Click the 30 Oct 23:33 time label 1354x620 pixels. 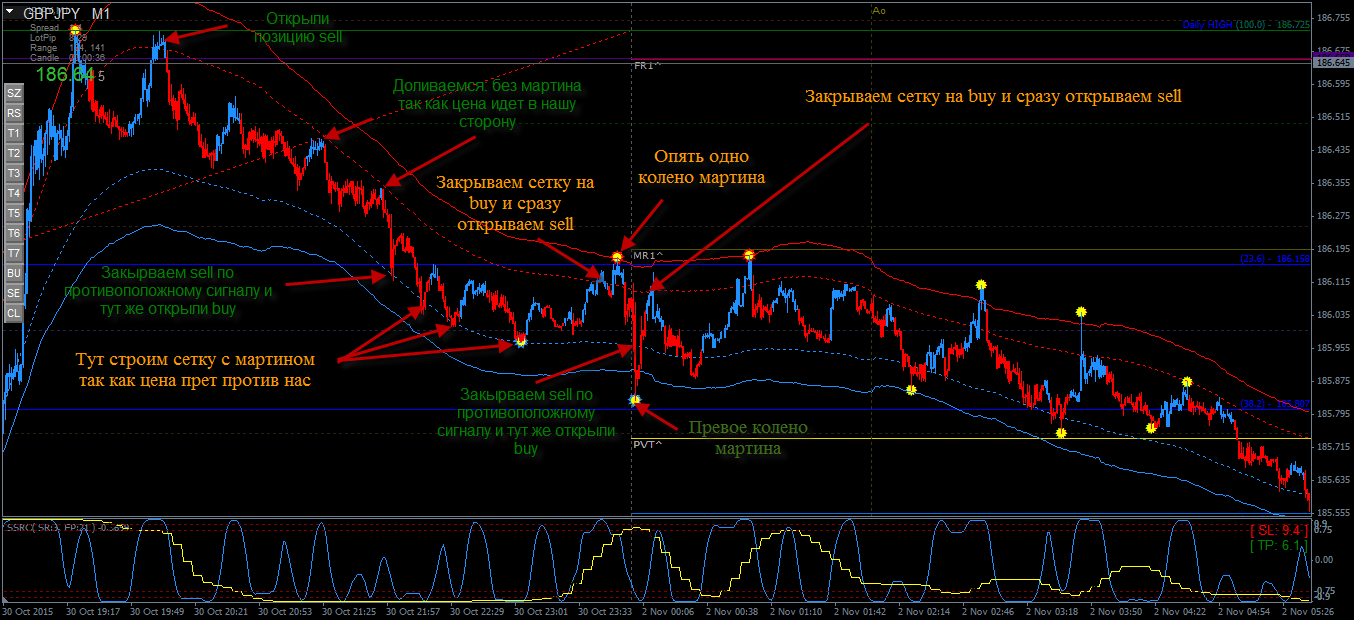click(x=607, y=610)
